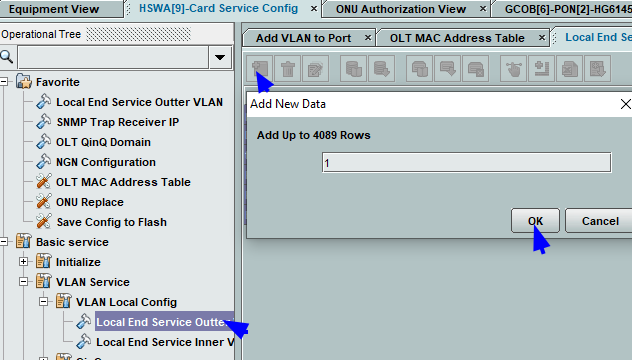Select ONU Replace entry
The image size is (632, 360).
point(89,202)
